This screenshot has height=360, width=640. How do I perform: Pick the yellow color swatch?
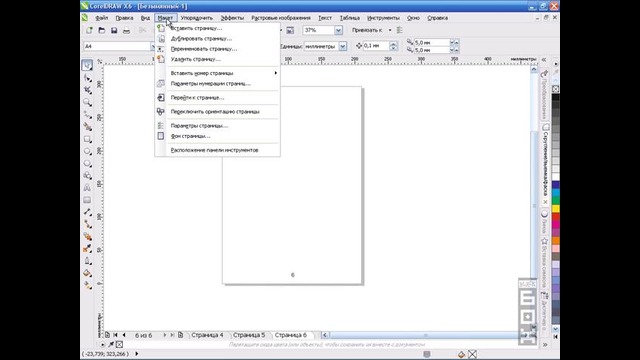click(556, 209)
